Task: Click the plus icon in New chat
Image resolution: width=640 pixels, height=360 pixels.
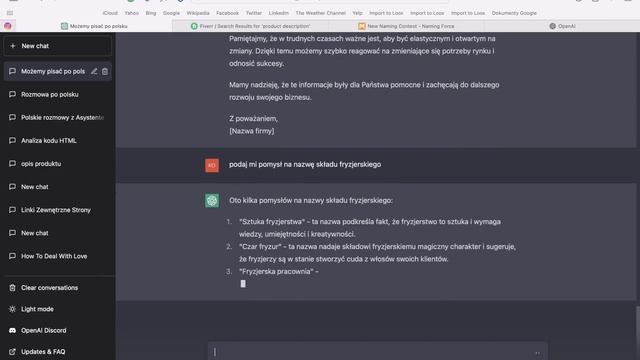Action: [13, 46]
